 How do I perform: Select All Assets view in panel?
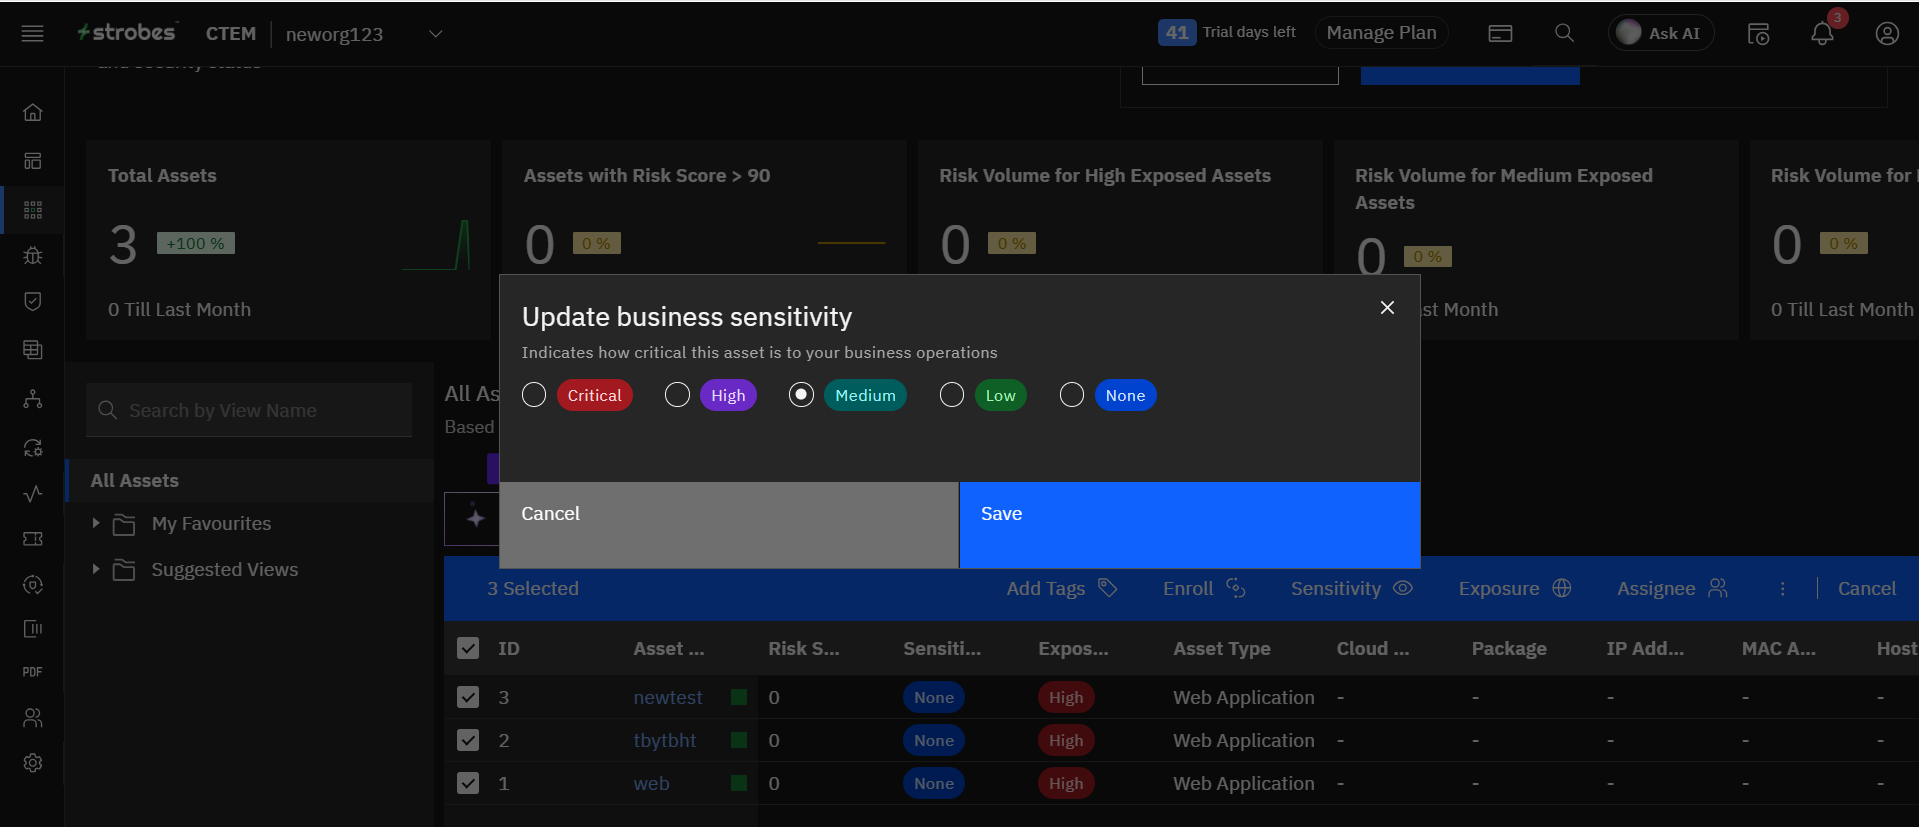click(135, 481)
